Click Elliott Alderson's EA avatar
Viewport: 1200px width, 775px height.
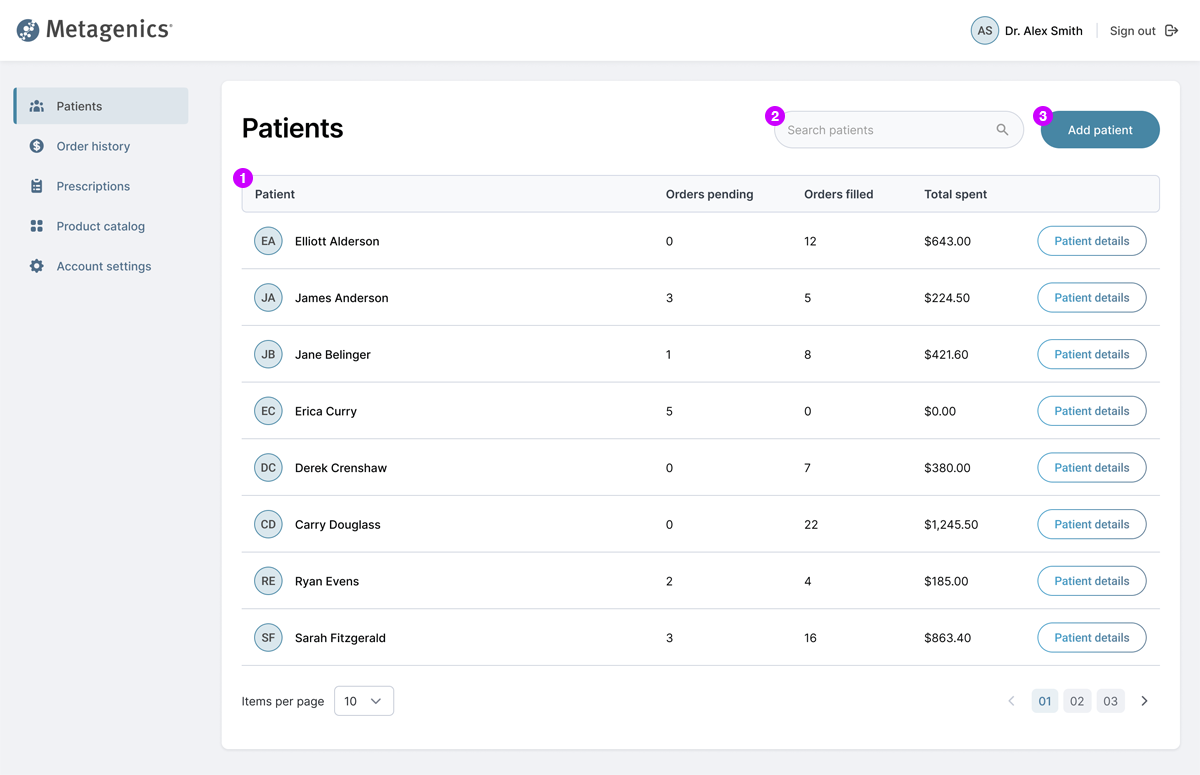tap(268, 241)
